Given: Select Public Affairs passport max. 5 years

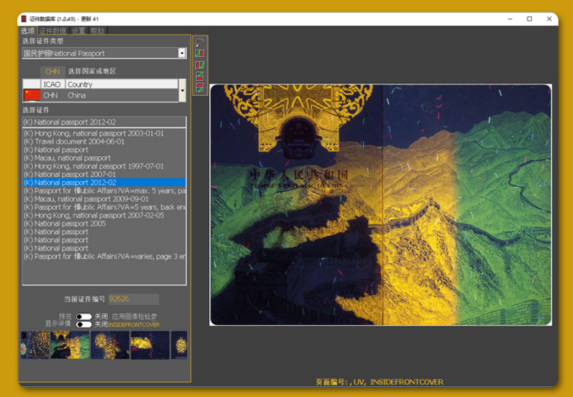Looking at the screenshot, I should tap(104, 191).
